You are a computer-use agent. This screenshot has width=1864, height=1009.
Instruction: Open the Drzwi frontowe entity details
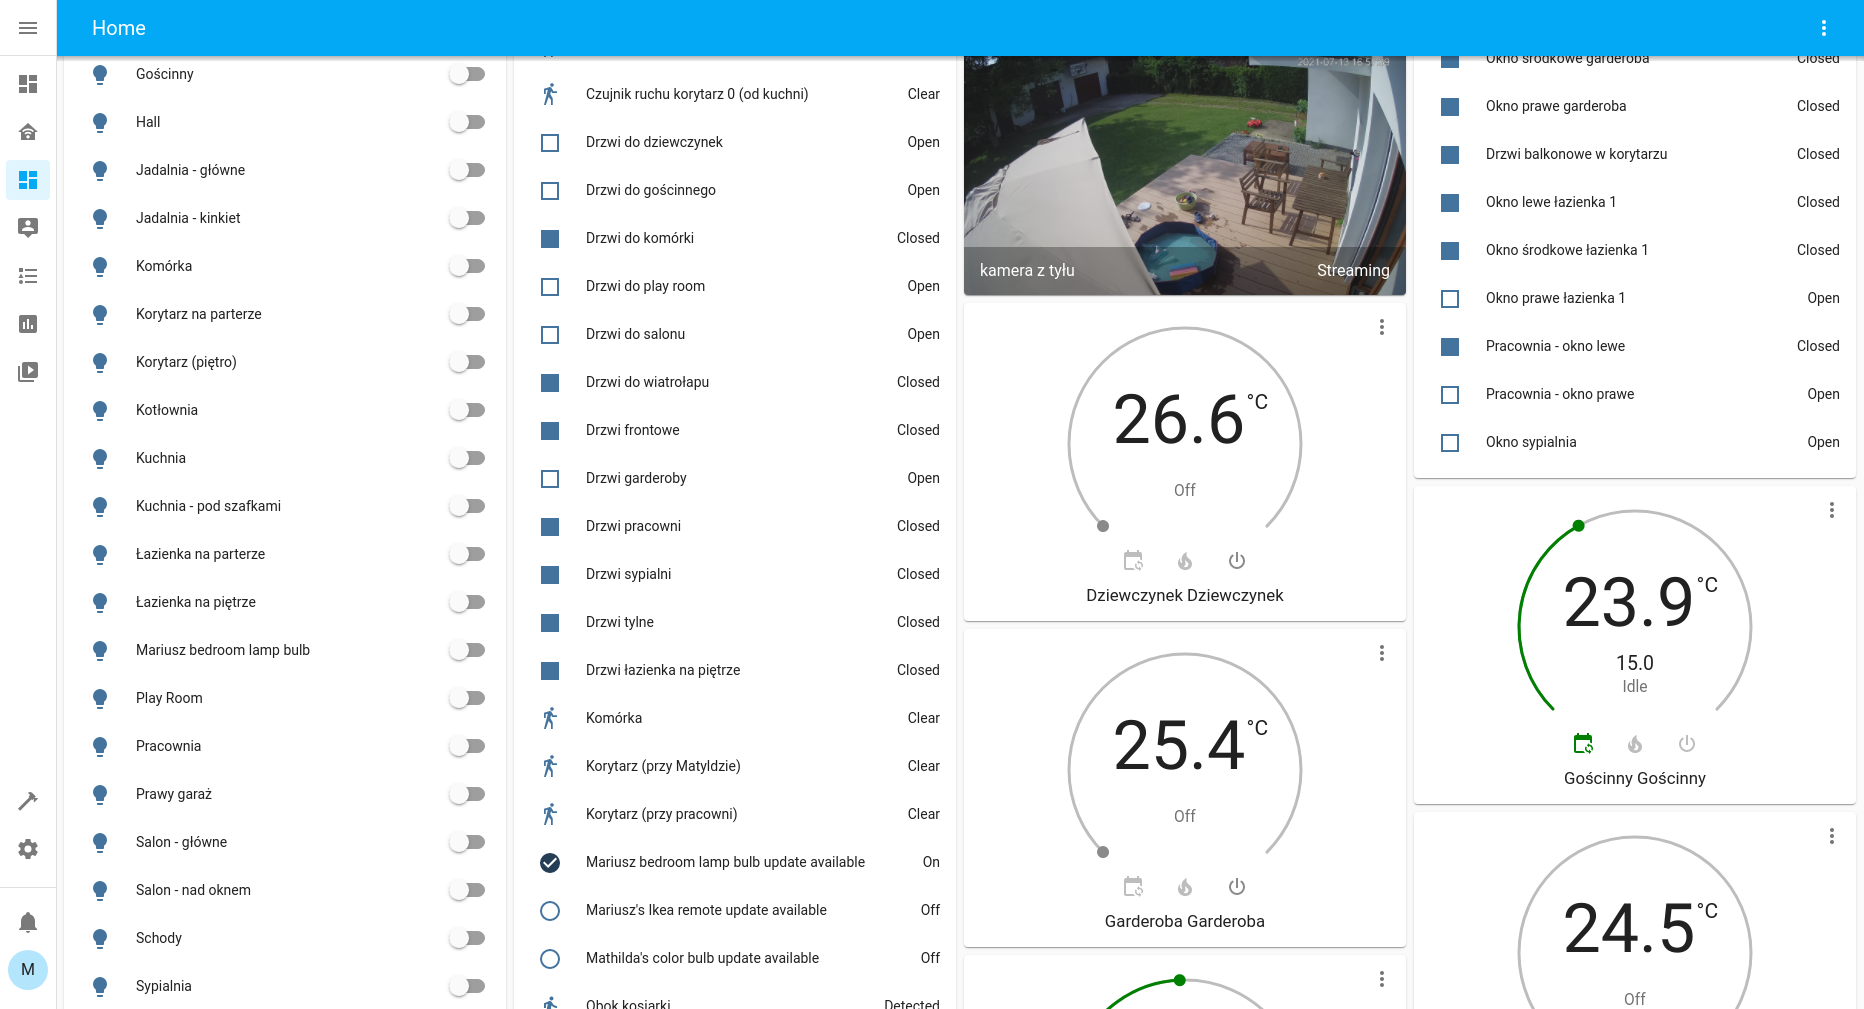[x=632, y=430]
